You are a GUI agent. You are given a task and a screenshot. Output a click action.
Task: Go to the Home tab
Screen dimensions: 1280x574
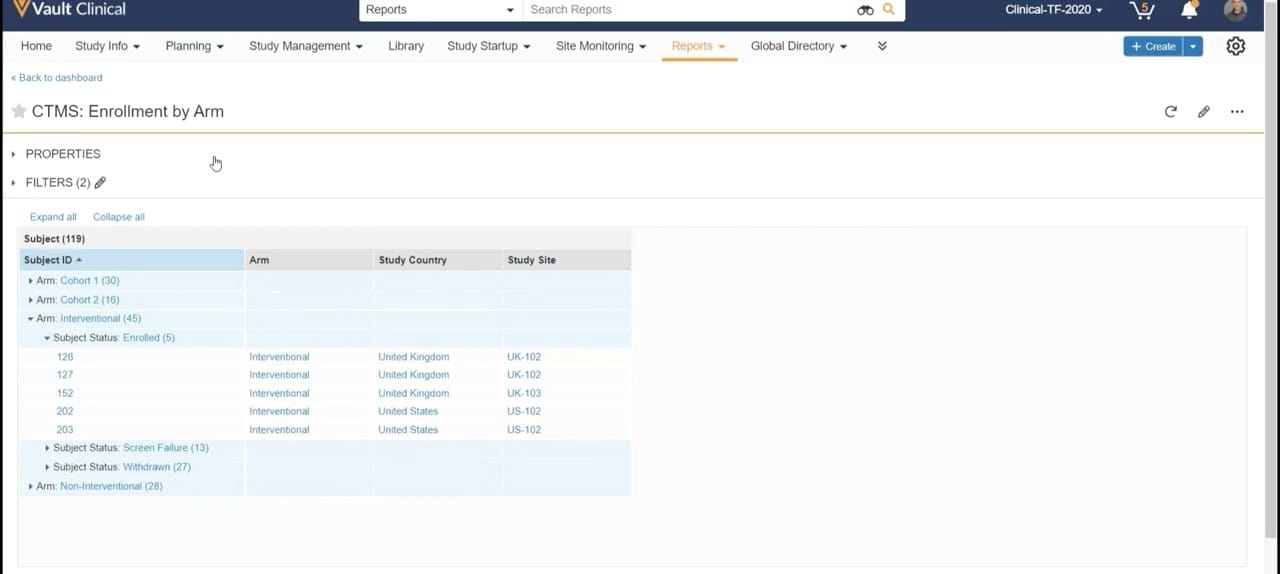click(x=36, y=46)
